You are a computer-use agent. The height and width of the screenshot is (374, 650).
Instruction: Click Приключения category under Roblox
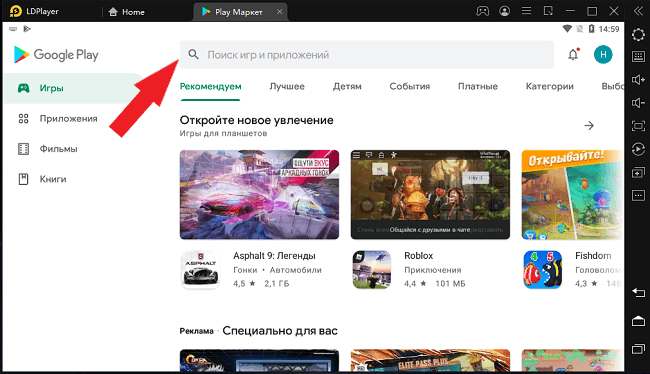point(433,270)
